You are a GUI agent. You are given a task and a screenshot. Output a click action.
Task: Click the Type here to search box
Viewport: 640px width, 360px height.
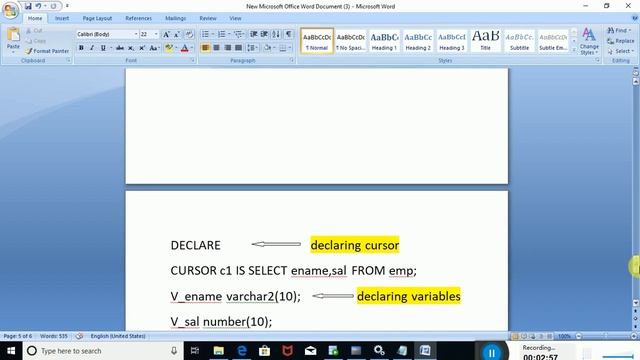click(102, 351)
